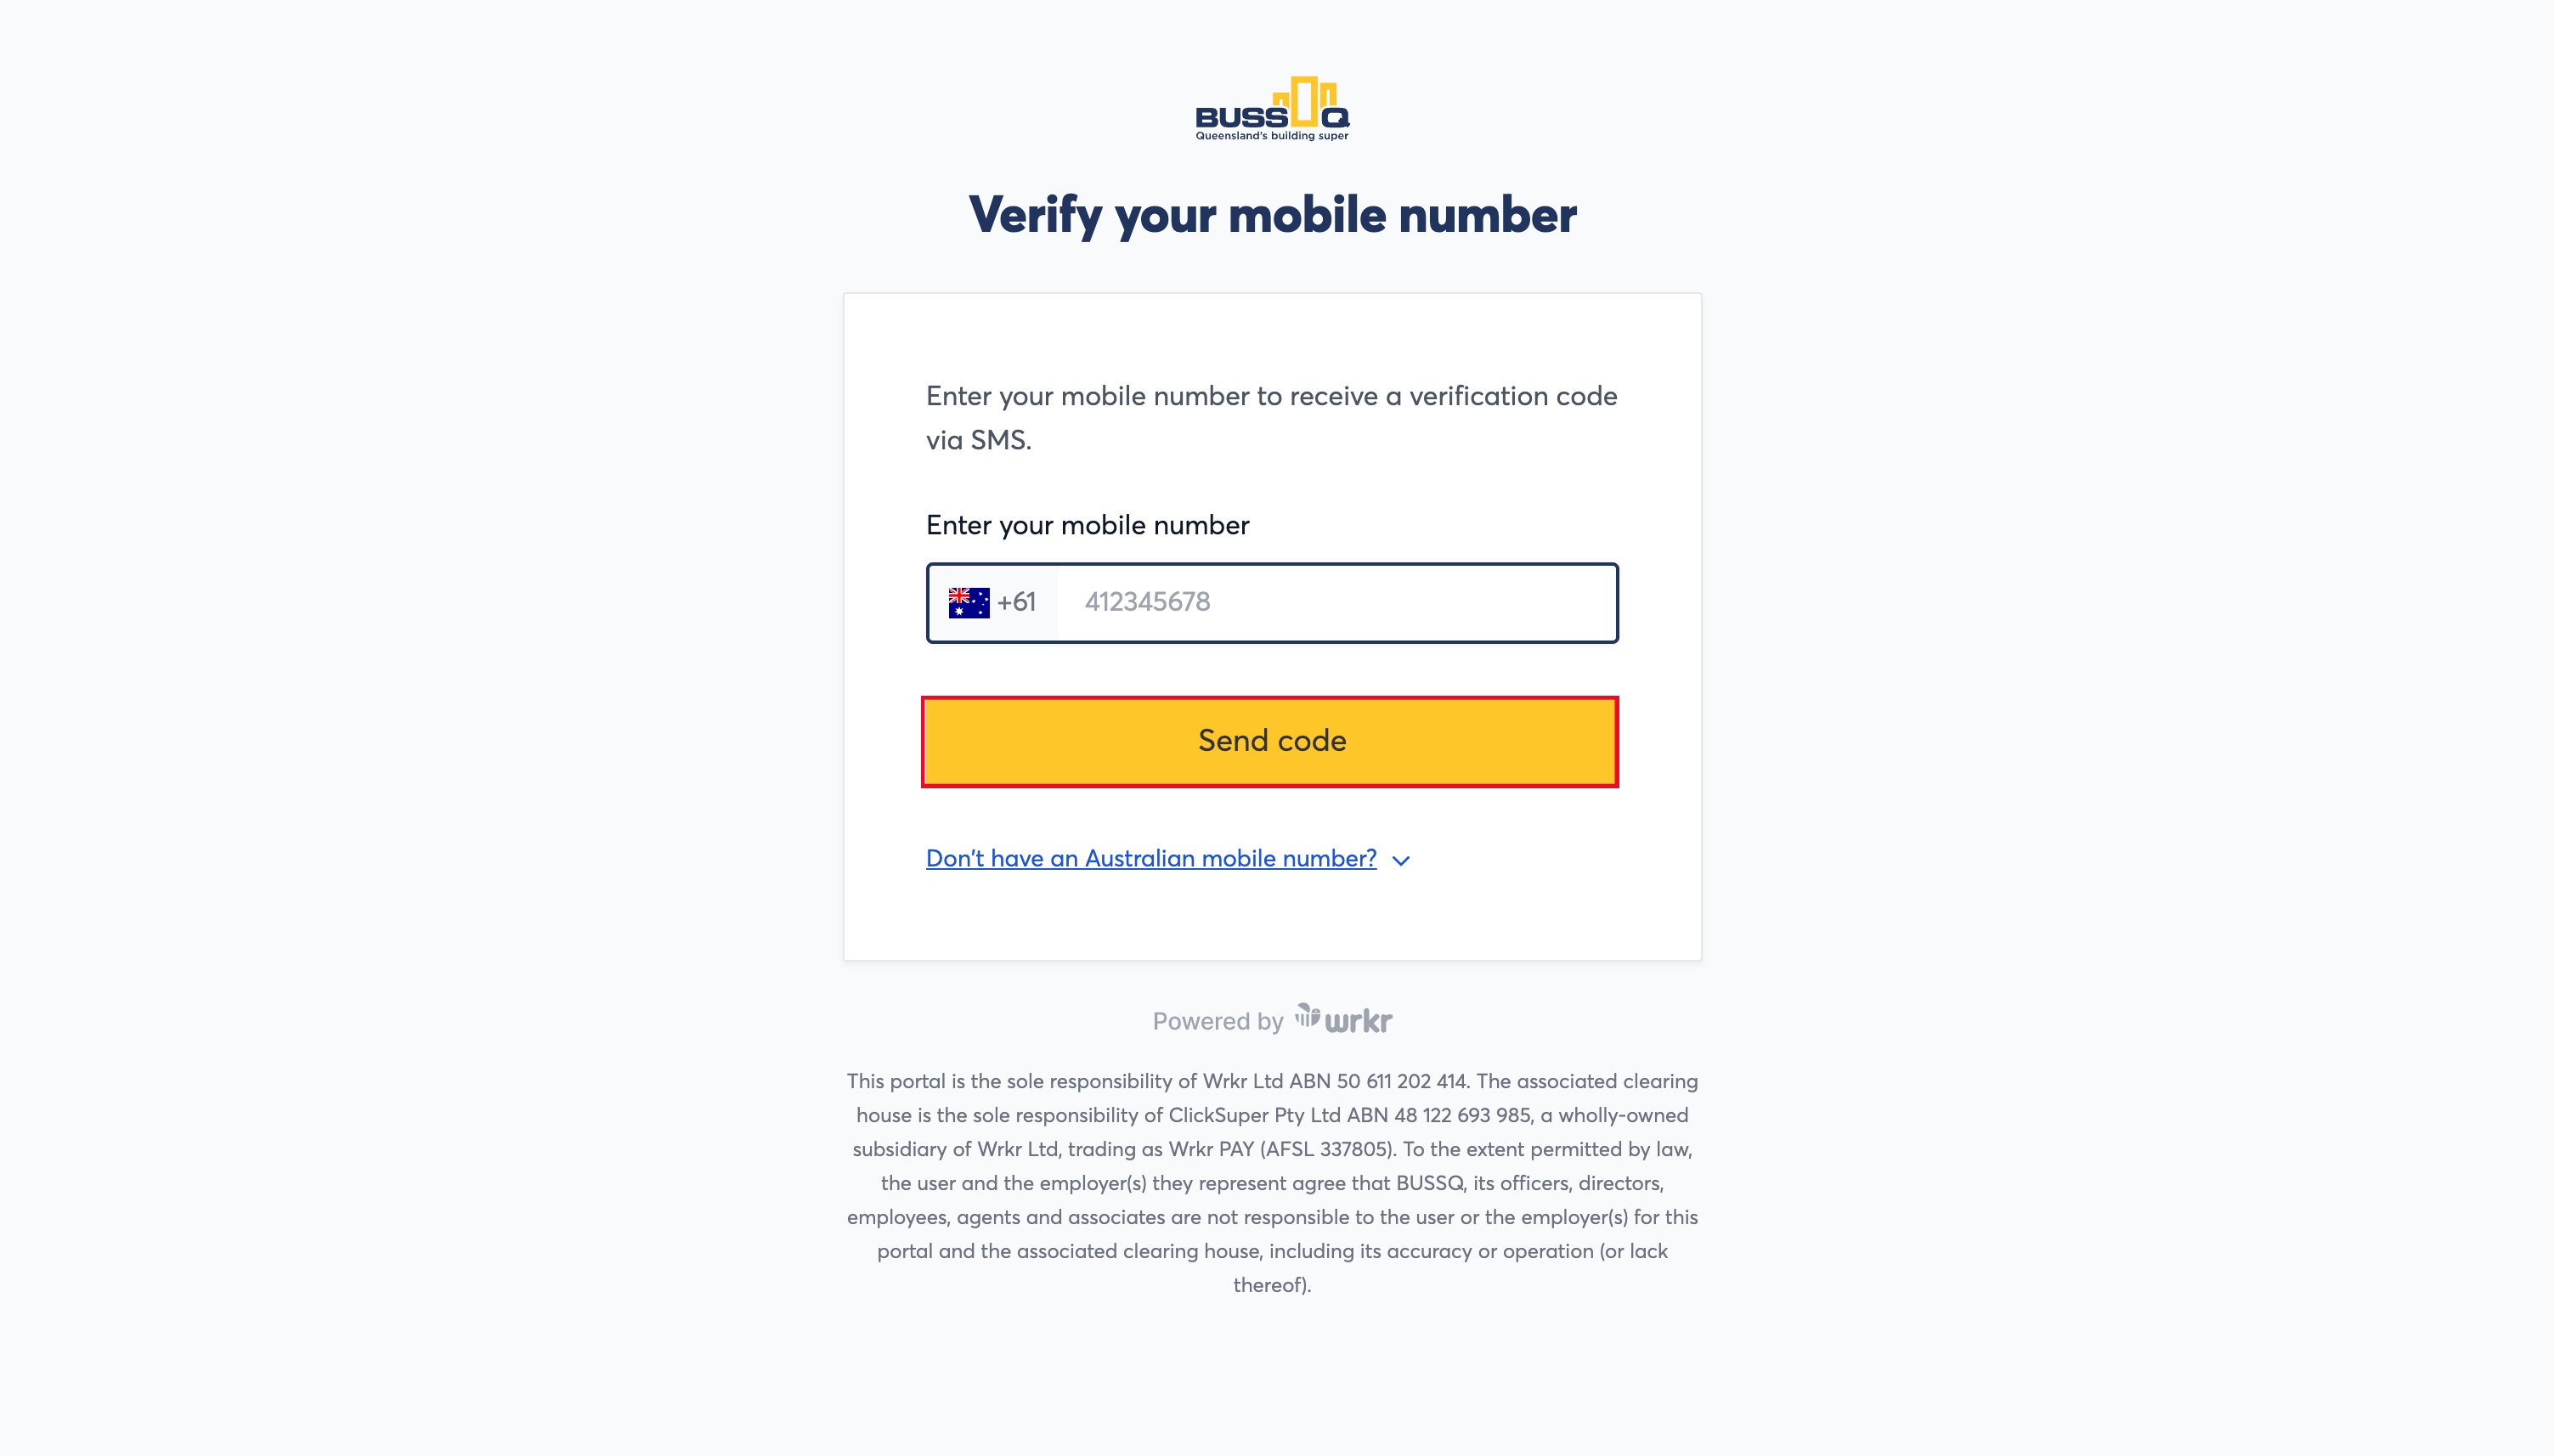
Task: Expand the chevron beside Australian mobile link
Action: coord(1401,860)
